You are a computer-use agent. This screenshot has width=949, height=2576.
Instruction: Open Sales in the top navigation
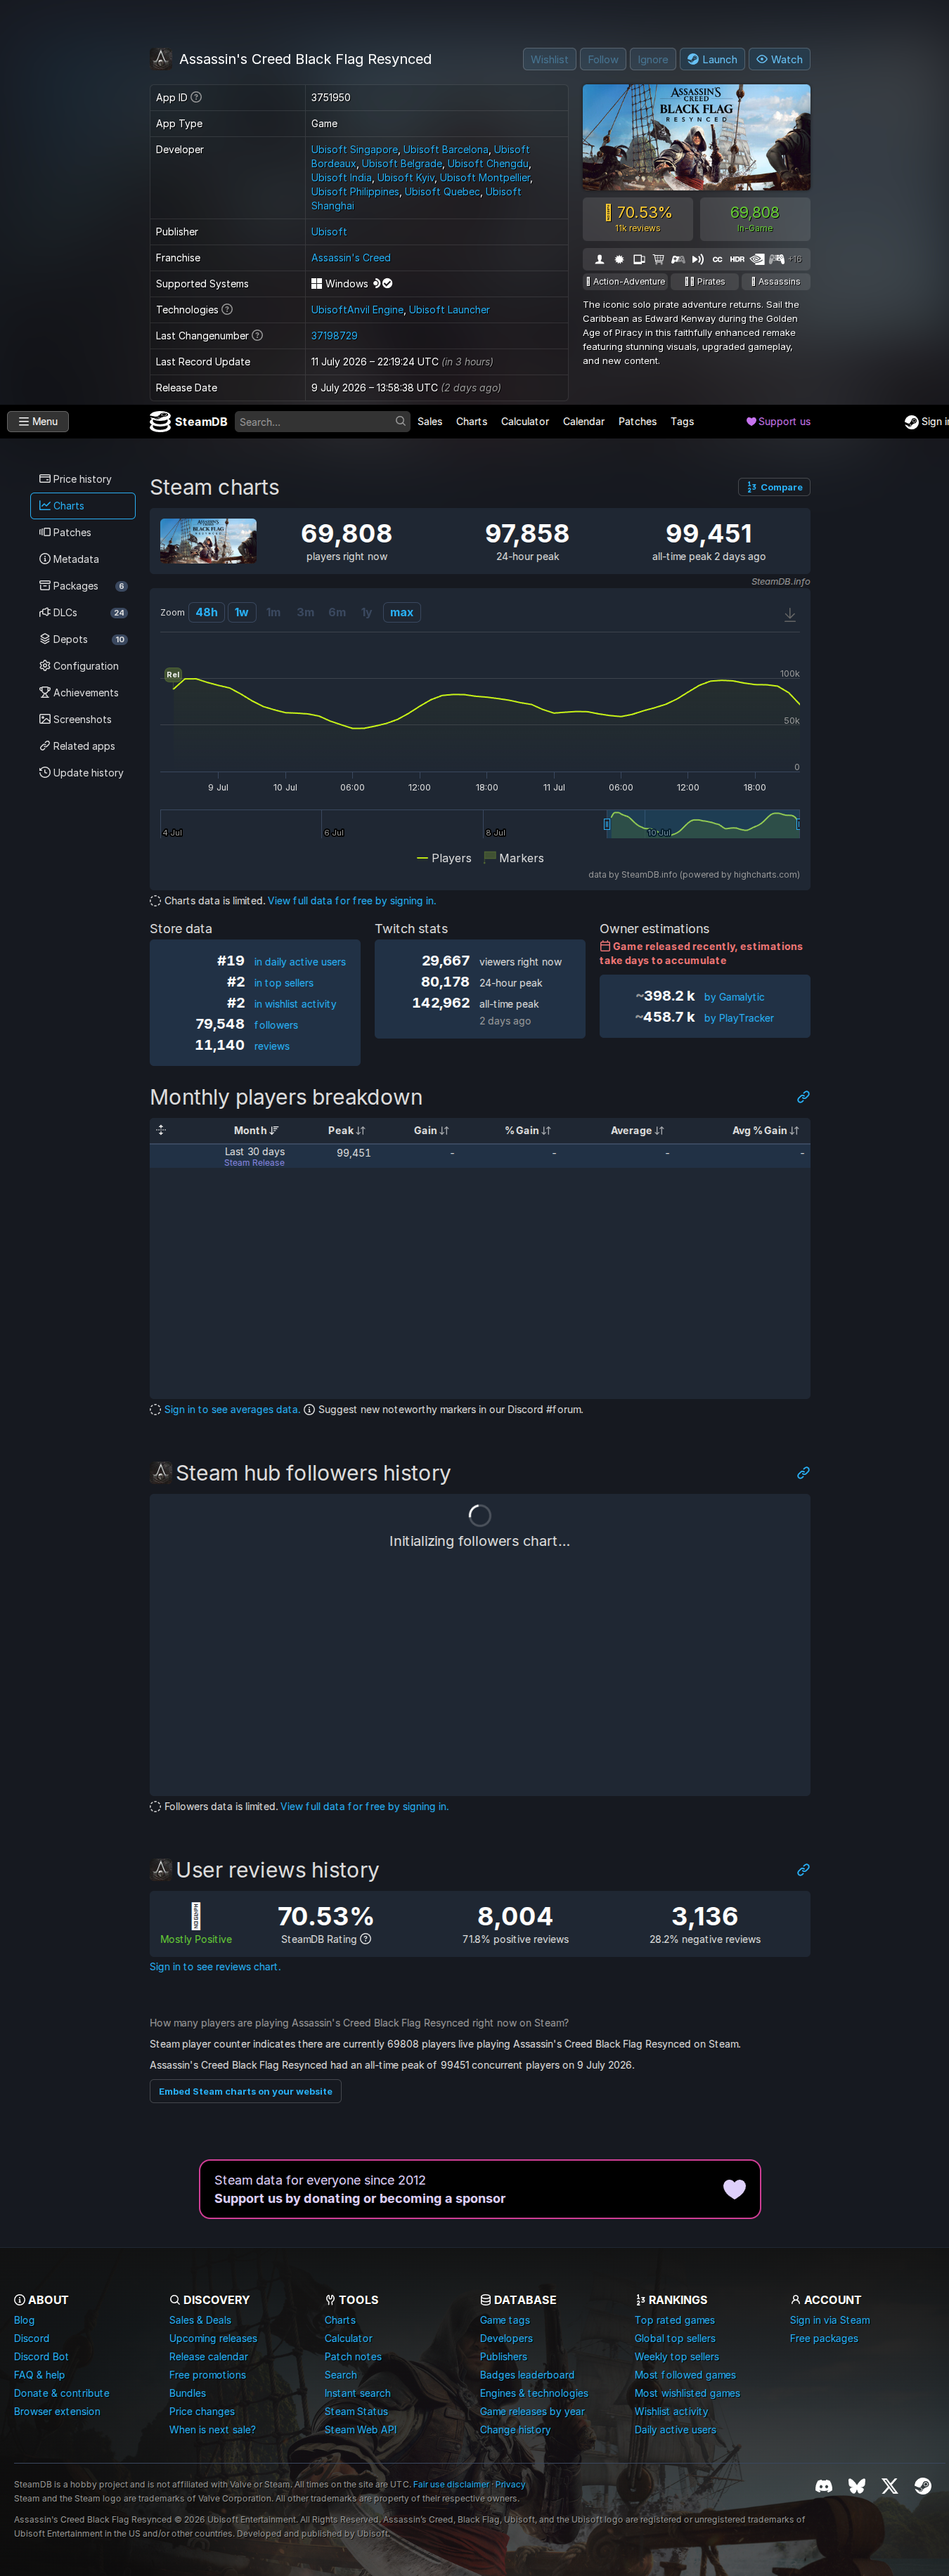[x=430, y=421]
